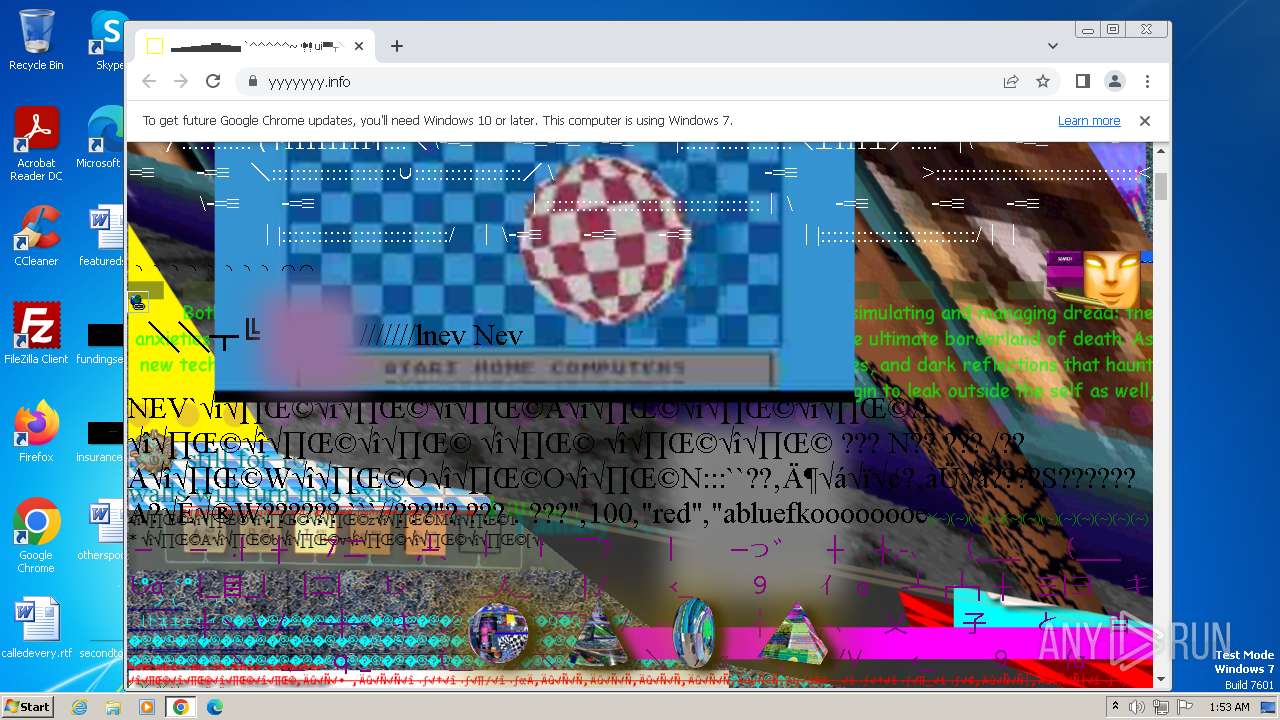Open the Recycle Bin desktop icon
Viewport: 1280px width, 720px height.
[x=36, y=40]
